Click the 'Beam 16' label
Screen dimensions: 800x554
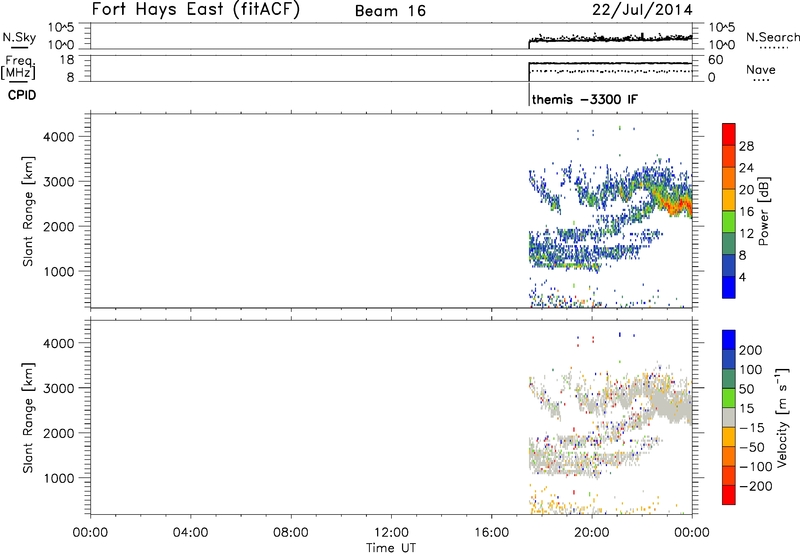pyautogui.click(x=390, y=11)
